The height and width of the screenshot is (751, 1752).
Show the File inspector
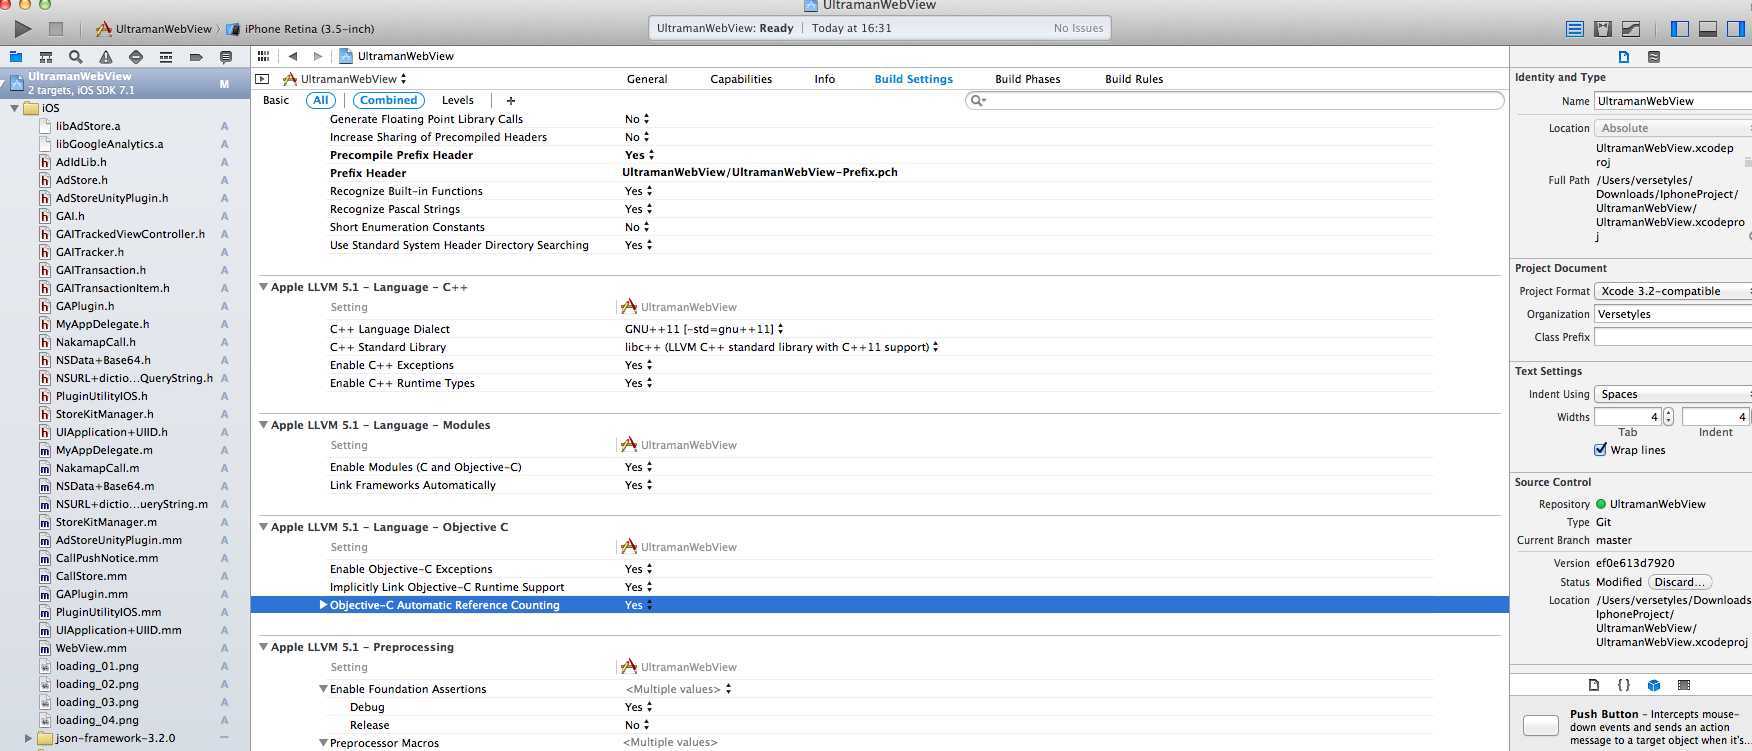coord(1624,57)
